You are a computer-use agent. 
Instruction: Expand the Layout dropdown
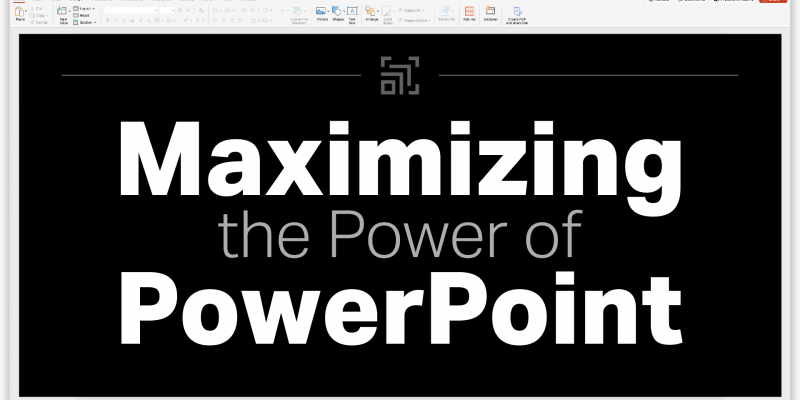pyautogui.click(x=87, y=8)
